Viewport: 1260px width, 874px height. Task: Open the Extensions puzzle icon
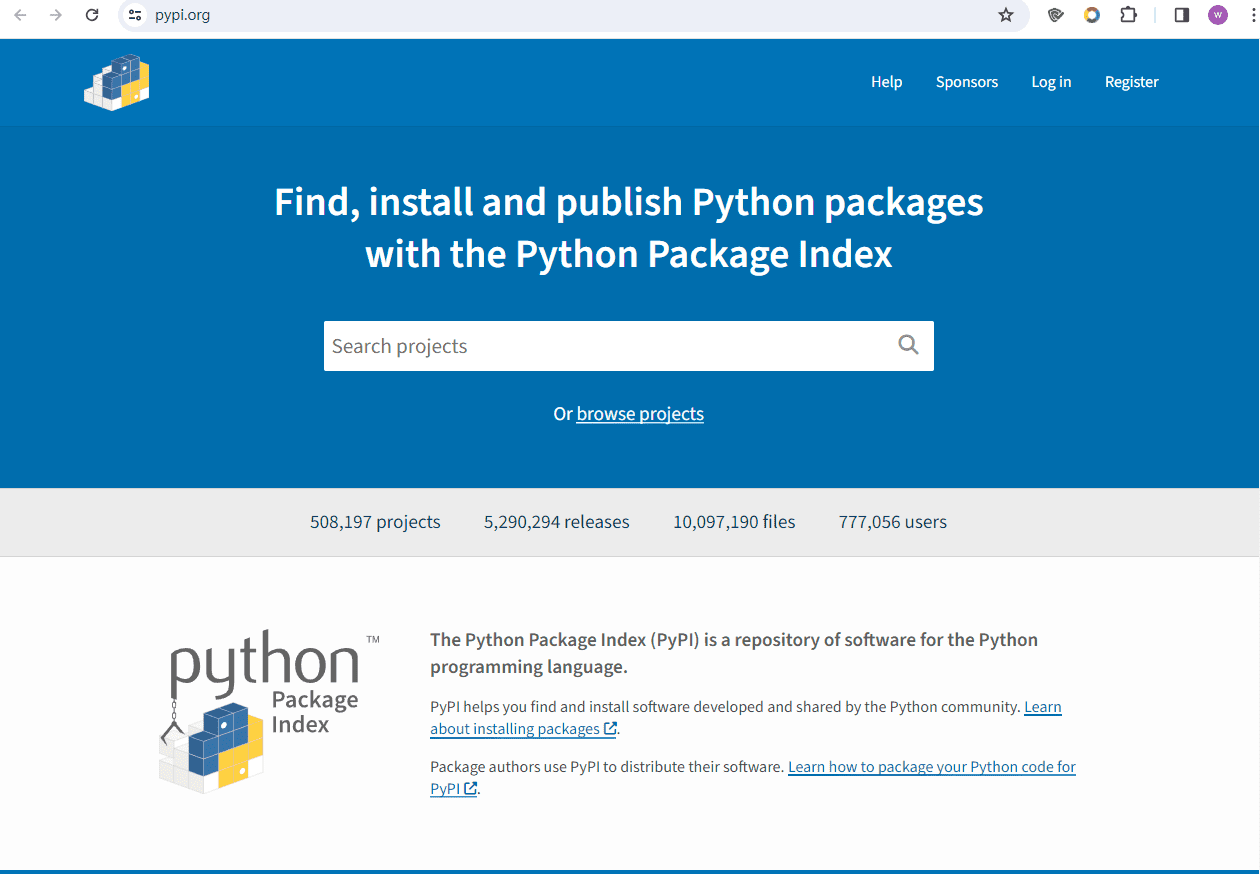click(1128, 15)
